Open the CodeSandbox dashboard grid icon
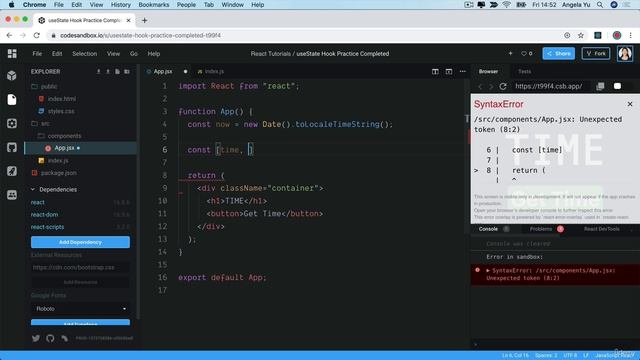Viewport: 640px width, 360px height. click(12, 53)
